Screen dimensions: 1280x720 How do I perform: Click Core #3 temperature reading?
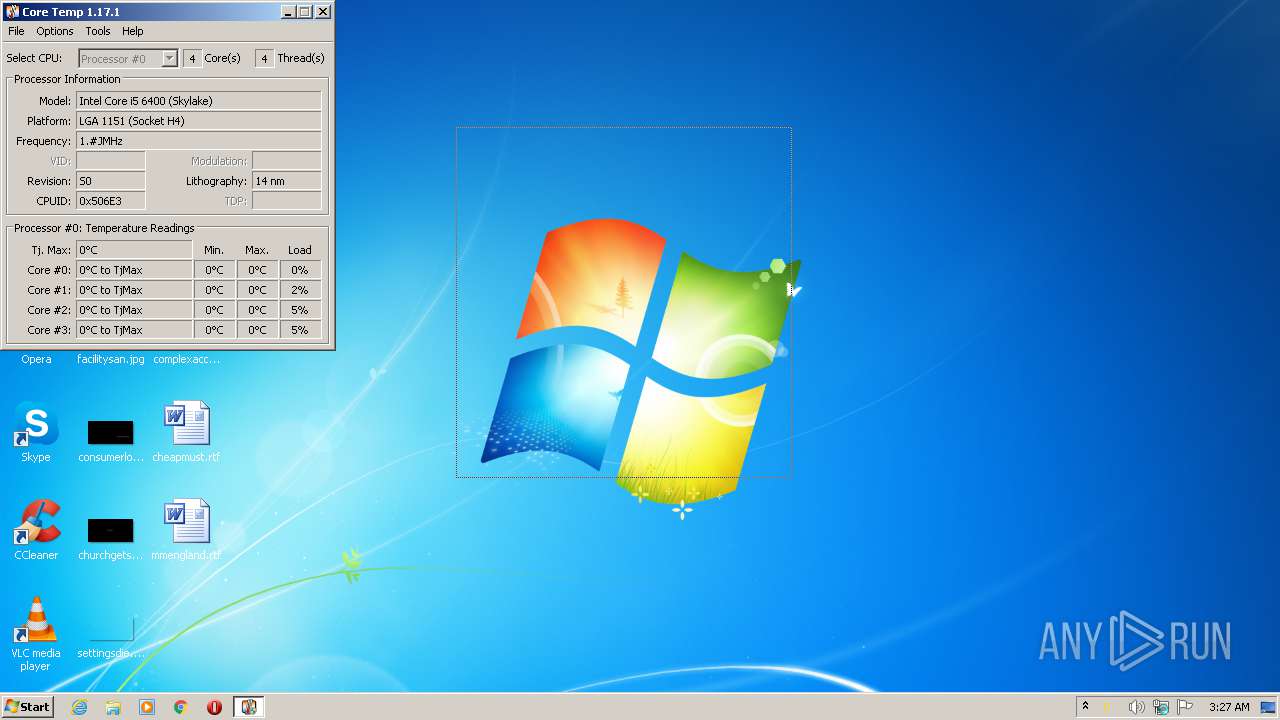point(134,330)
